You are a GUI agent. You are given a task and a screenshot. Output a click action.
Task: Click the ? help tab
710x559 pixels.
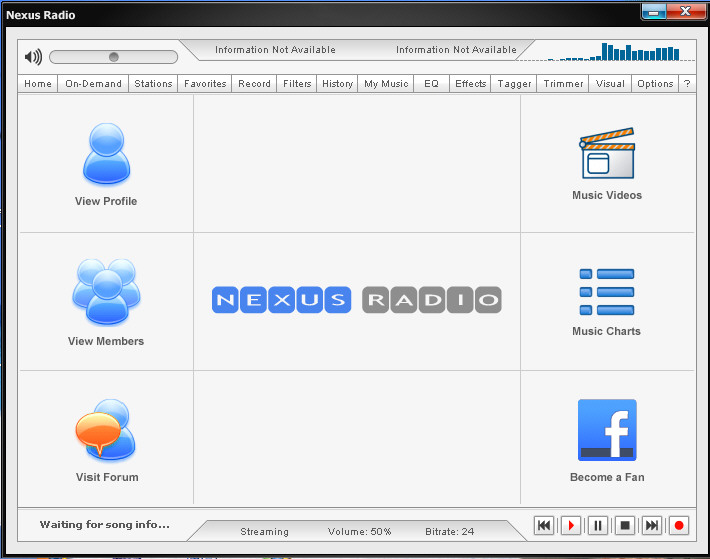pos(687,84)
